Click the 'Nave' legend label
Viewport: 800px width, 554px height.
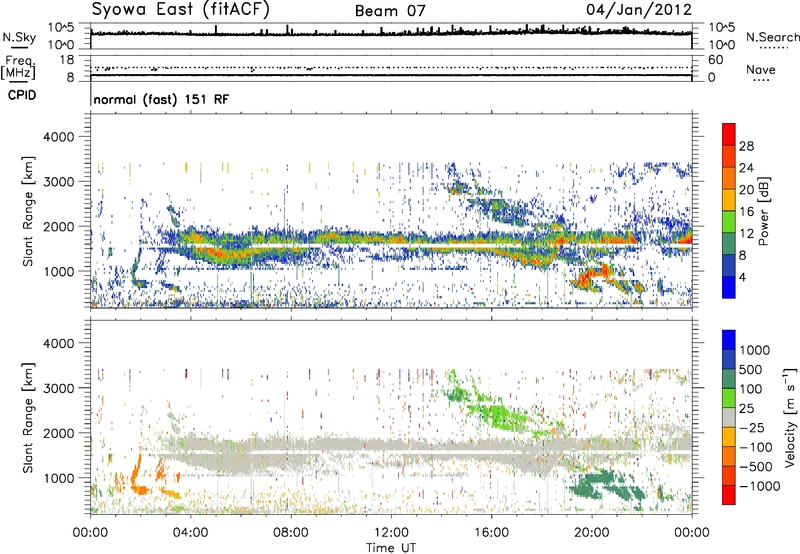761,69
